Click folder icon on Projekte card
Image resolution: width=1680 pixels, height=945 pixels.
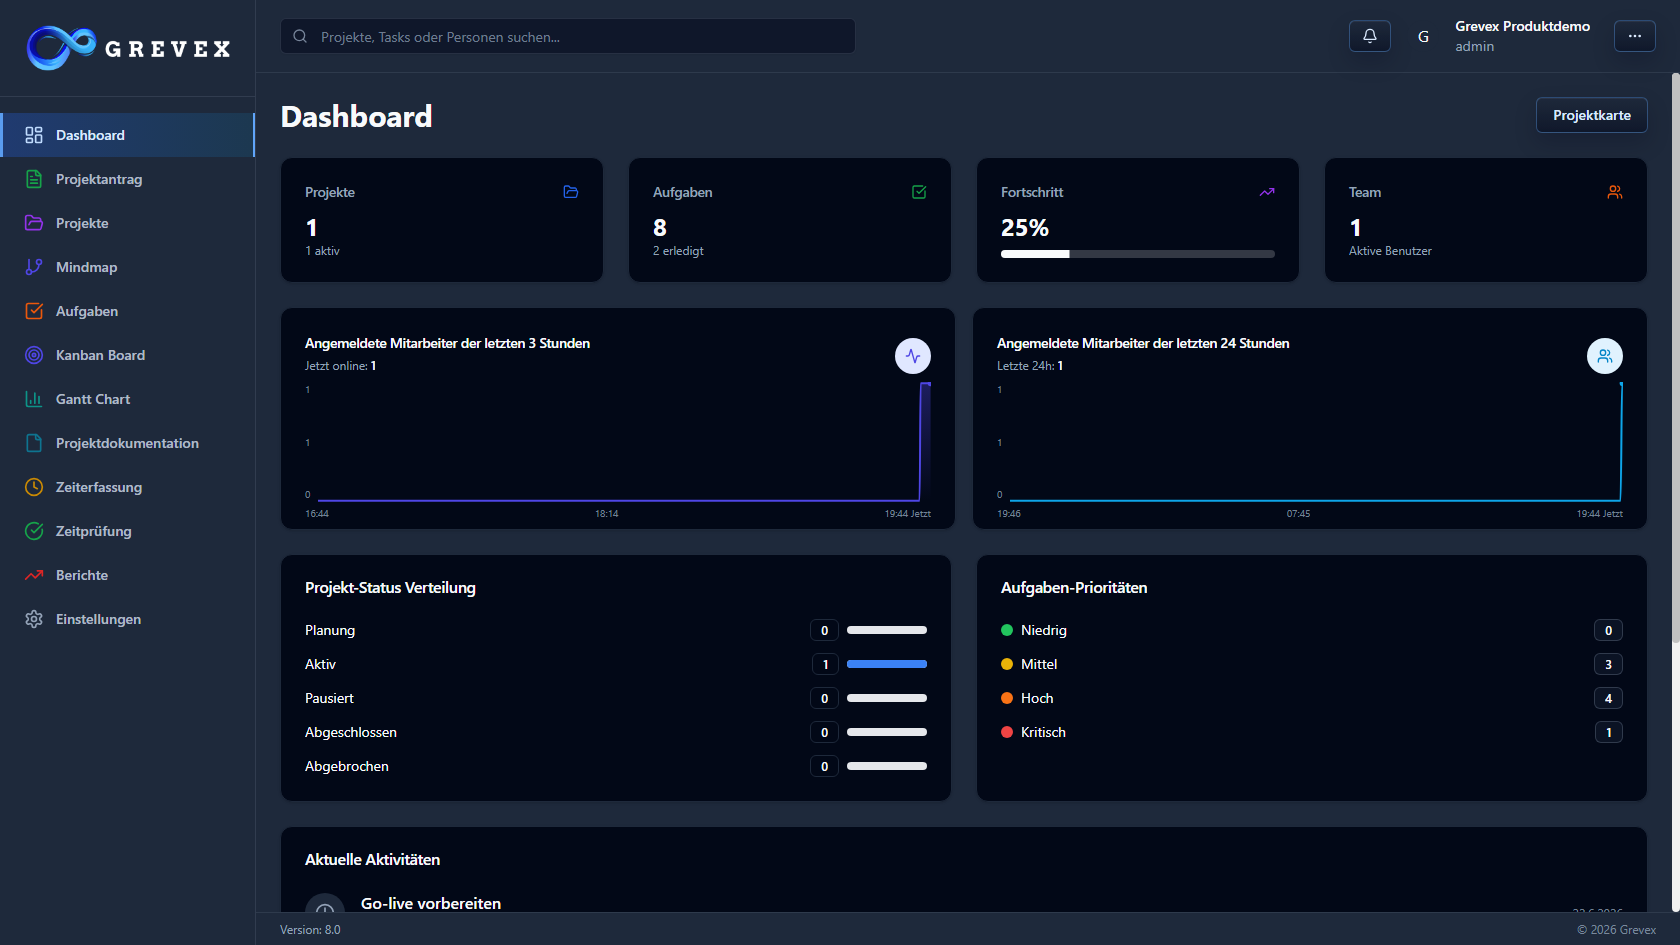pos(571,192)
